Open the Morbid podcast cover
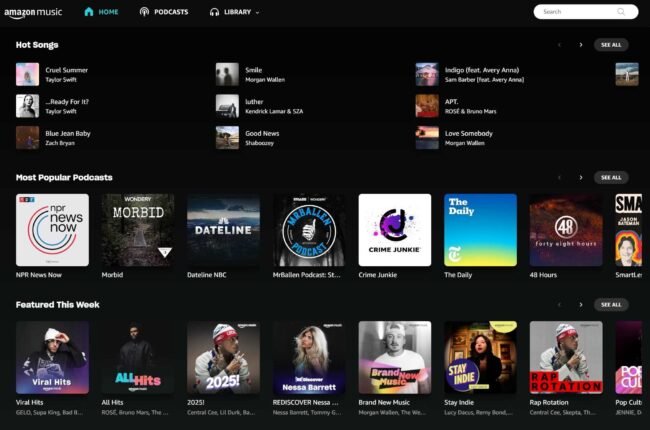This screenshot has height=430, width=650. 138,230
